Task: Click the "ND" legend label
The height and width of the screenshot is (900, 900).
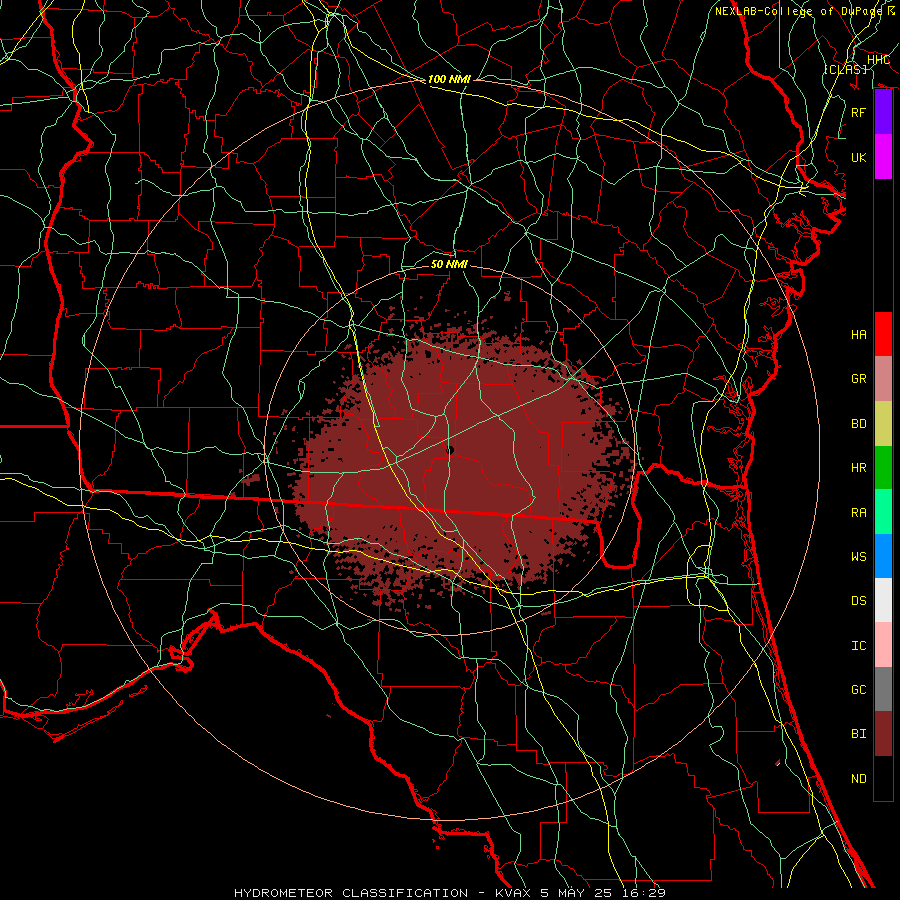Action: click(x=859, y=778)
